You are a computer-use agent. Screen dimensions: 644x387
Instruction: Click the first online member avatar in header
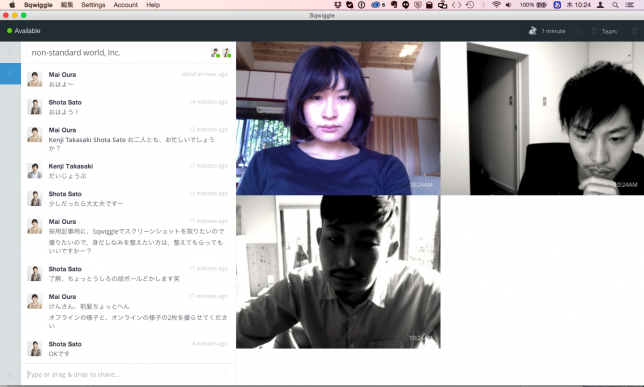[215, 53]
